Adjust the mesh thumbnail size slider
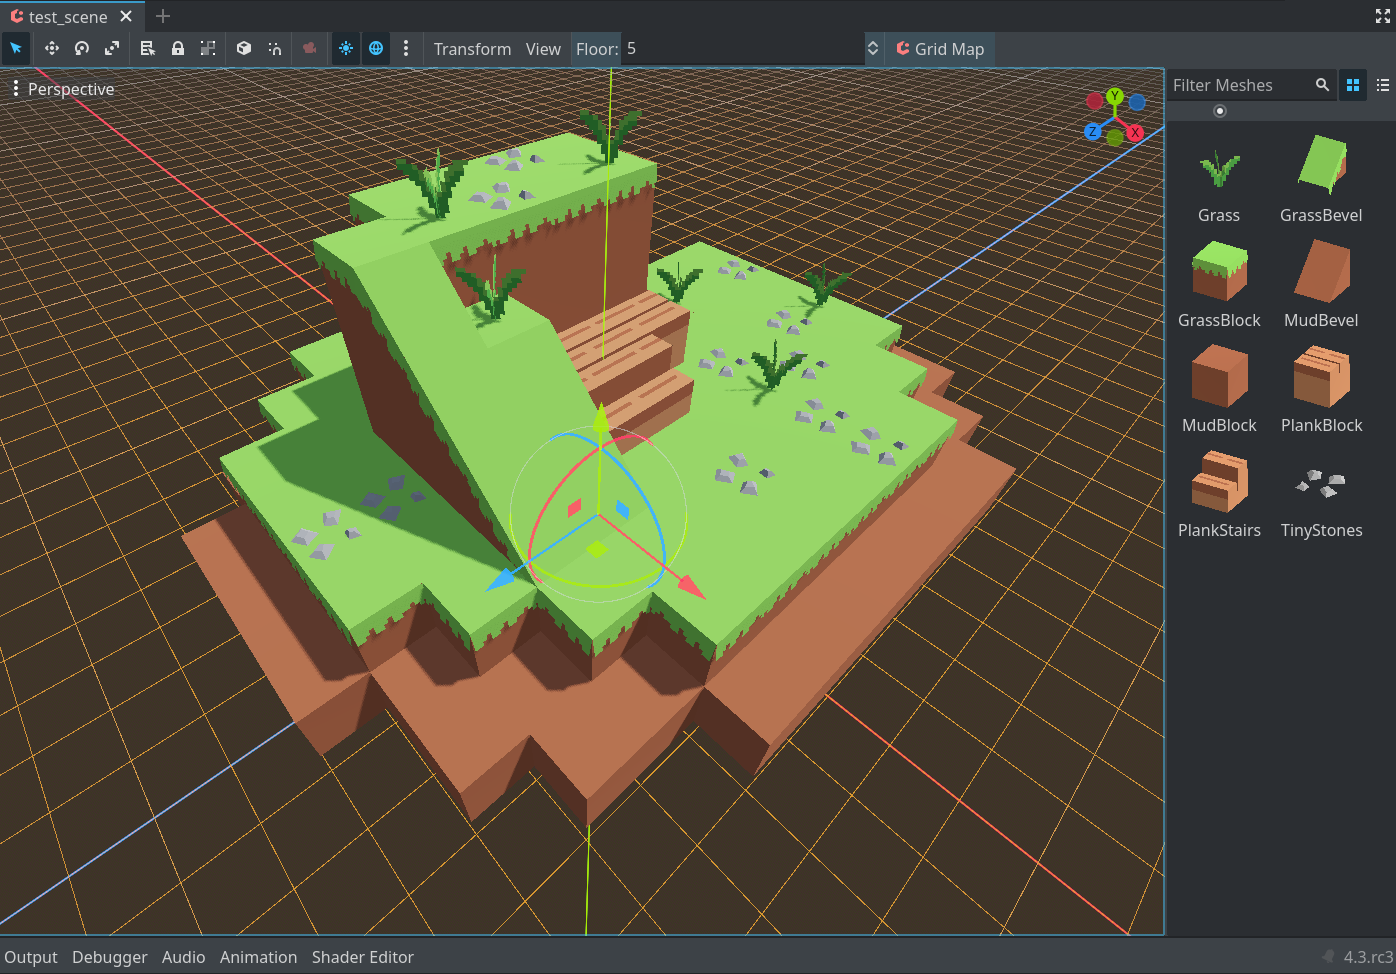The image size is (1396, 974). (x=1219, y=111)
